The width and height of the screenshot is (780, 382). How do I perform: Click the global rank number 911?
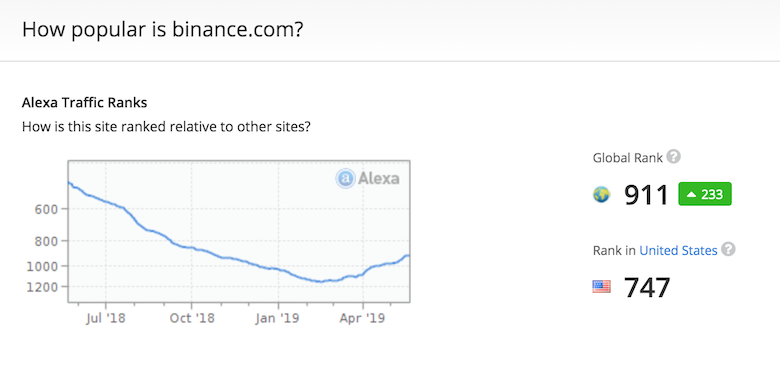[646, 194]
